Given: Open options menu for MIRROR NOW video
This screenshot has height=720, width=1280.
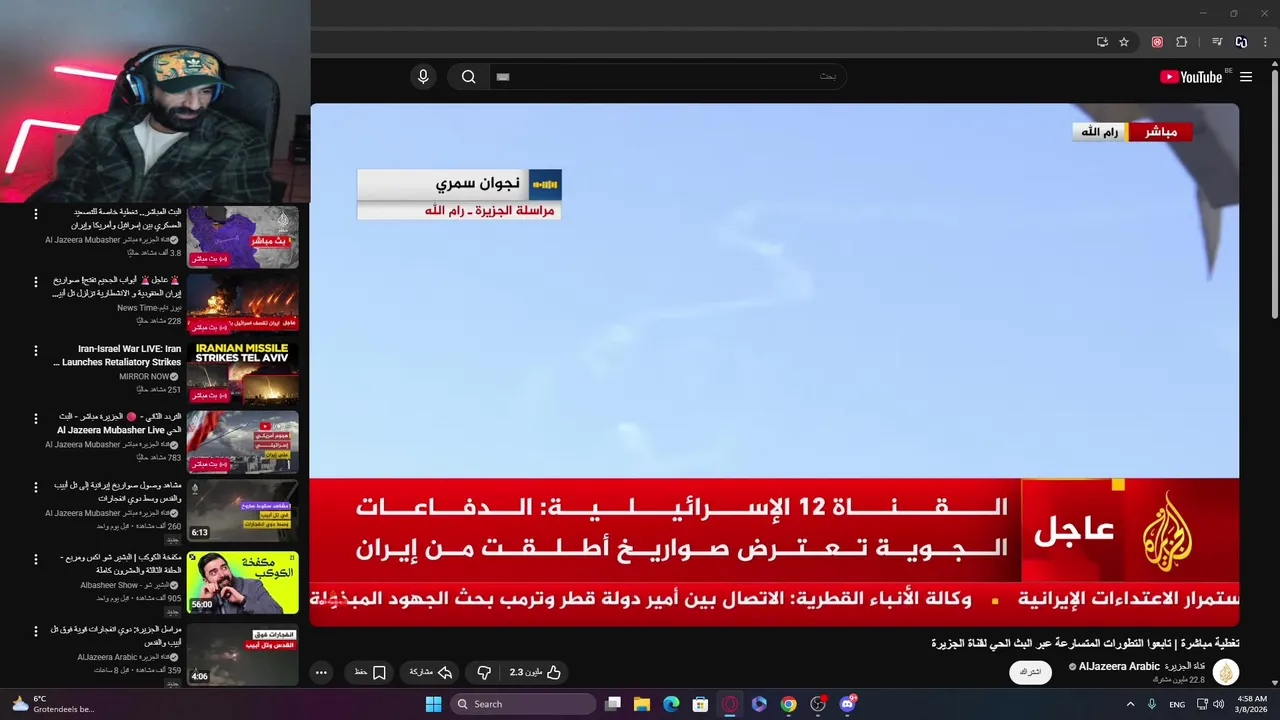Looking at the screenshot, I should [x=36, y=351].
